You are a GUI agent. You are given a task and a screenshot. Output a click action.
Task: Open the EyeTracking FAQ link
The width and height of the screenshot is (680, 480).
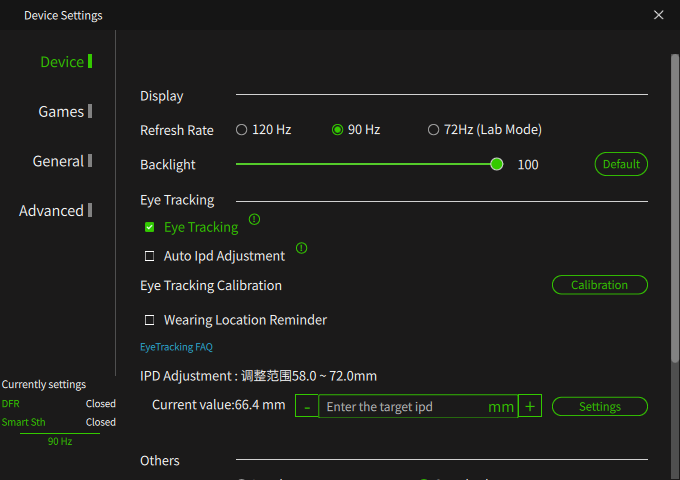tap(176, 347)
